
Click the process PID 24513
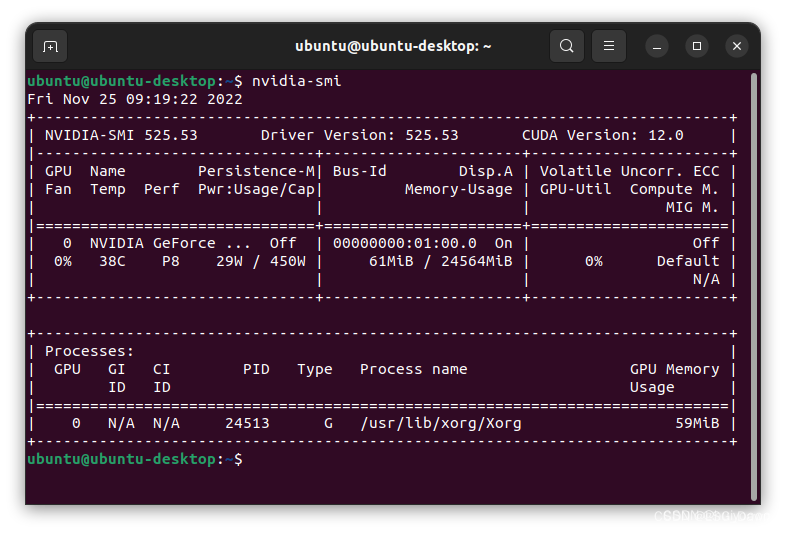[247, 424]
